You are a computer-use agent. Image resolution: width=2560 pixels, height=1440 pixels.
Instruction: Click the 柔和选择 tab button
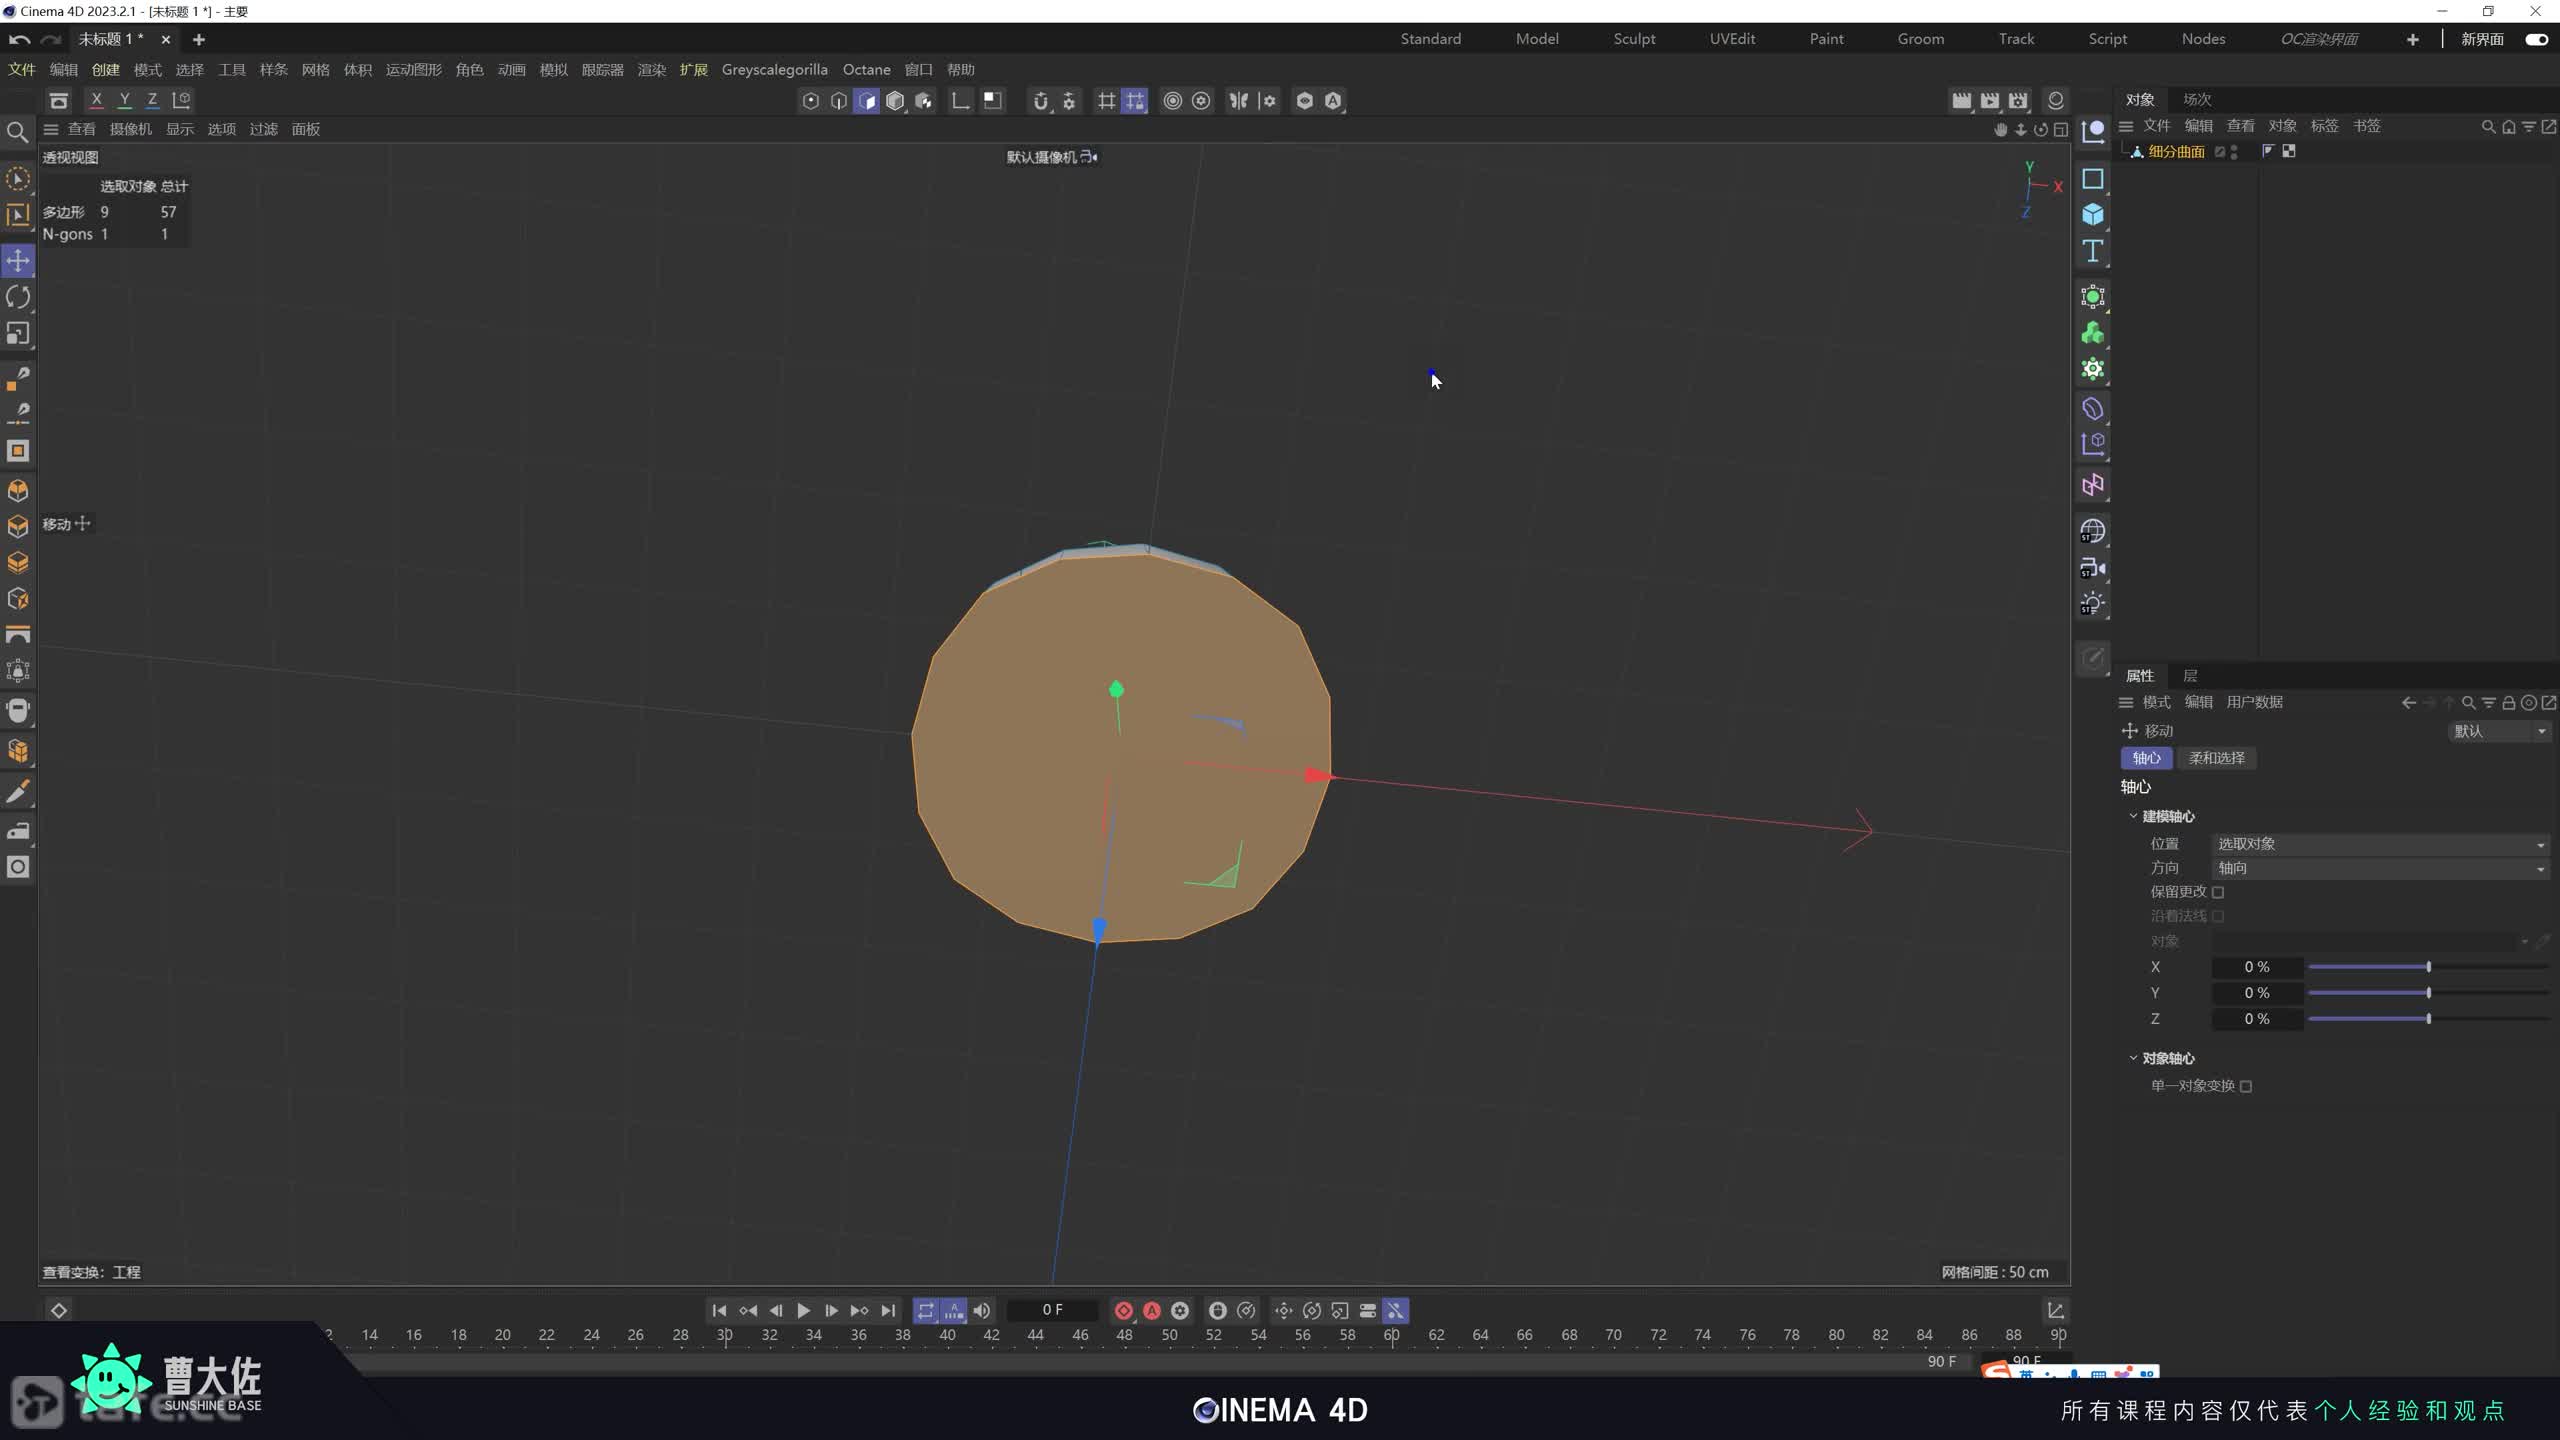pos(2216,758)
